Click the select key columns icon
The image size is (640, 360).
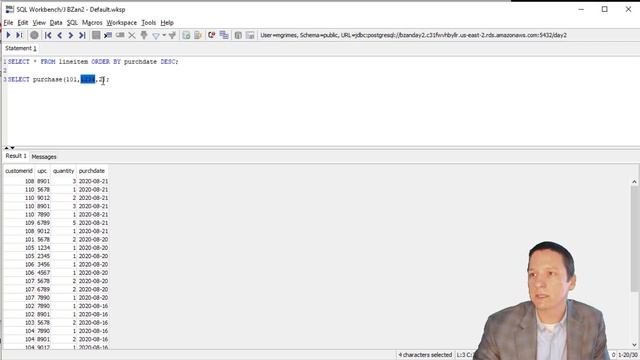(144, 36)
